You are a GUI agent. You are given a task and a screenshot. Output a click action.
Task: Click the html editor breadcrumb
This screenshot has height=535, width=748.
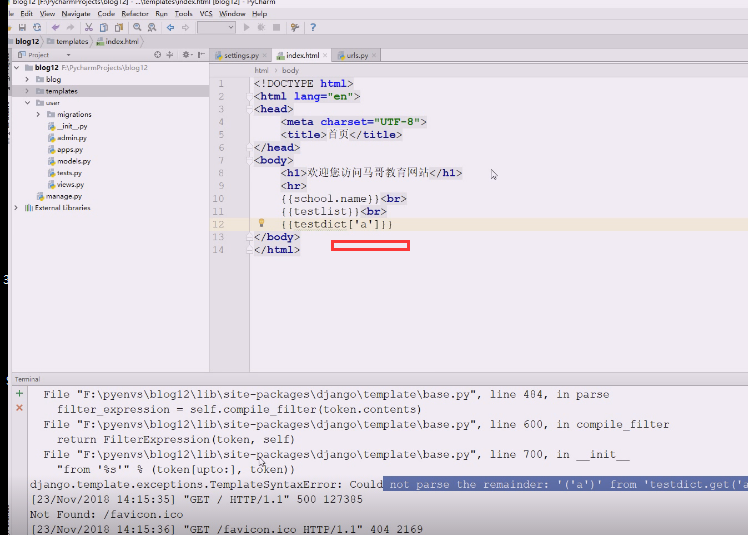pos(261,70)
